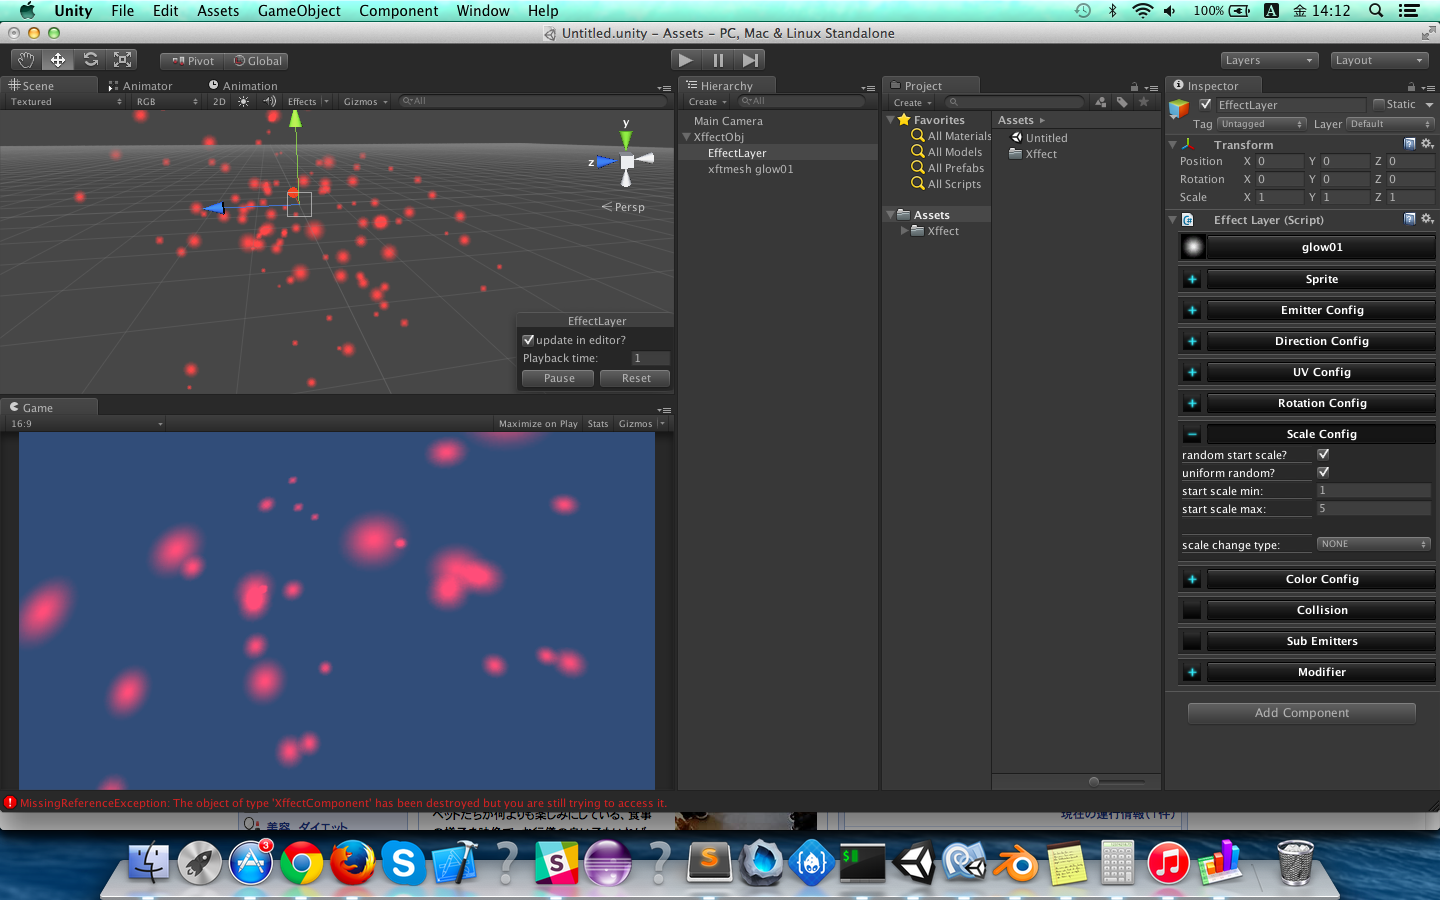Click the Inspector lock icon
1440x900 pixels.
pos(1411,87)
